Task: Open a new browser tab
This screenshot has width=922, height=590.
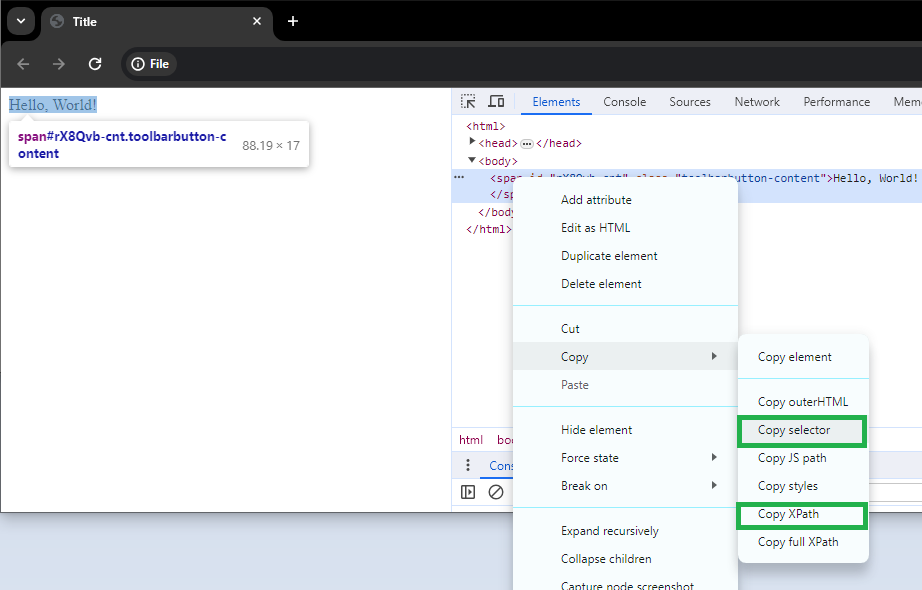Action: tap(293, 21)
